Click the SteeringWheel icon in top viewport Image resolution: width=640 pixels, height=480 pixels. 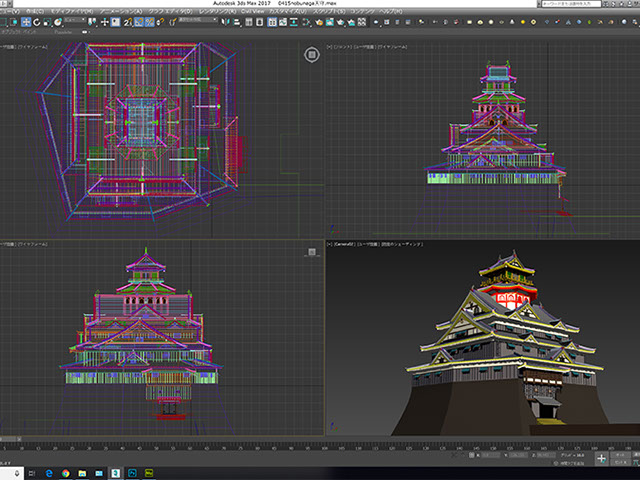pyautogui.click(x=311, y=56)
